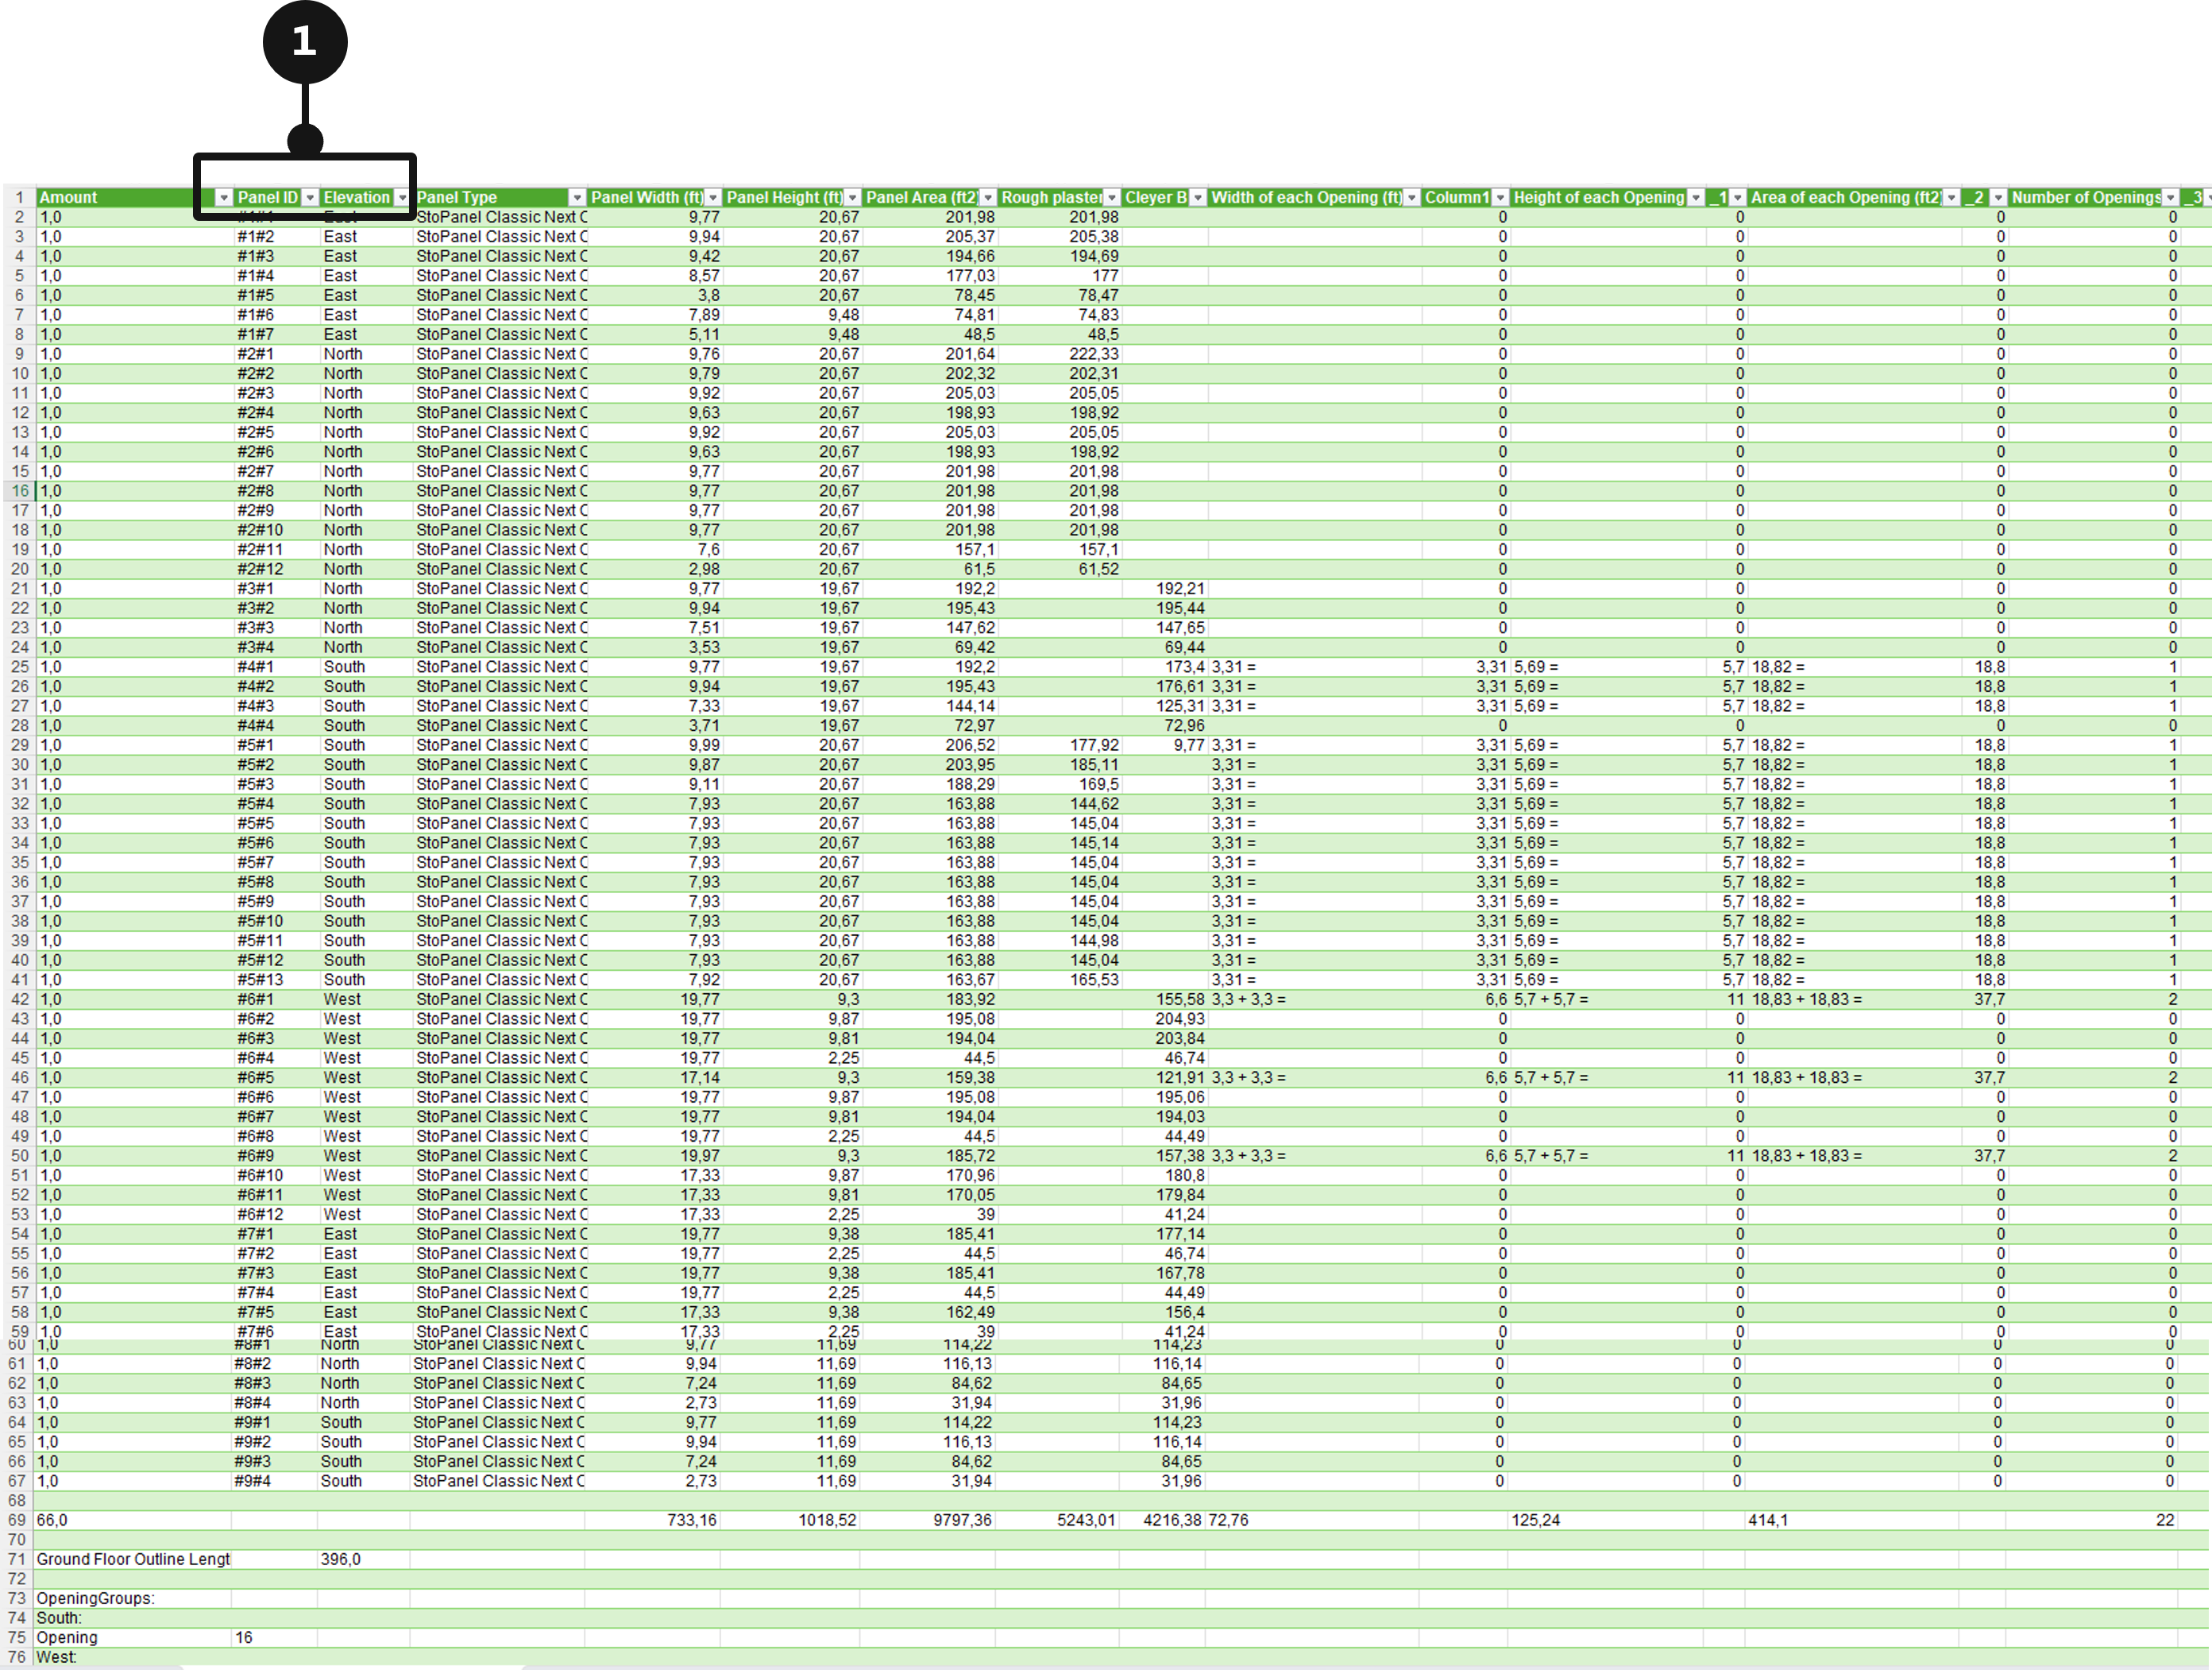Click the cell with Panel ID #3#1
Image resolution: width=2212 pixels, height=1670 pixels.
[x=276, y=589]
